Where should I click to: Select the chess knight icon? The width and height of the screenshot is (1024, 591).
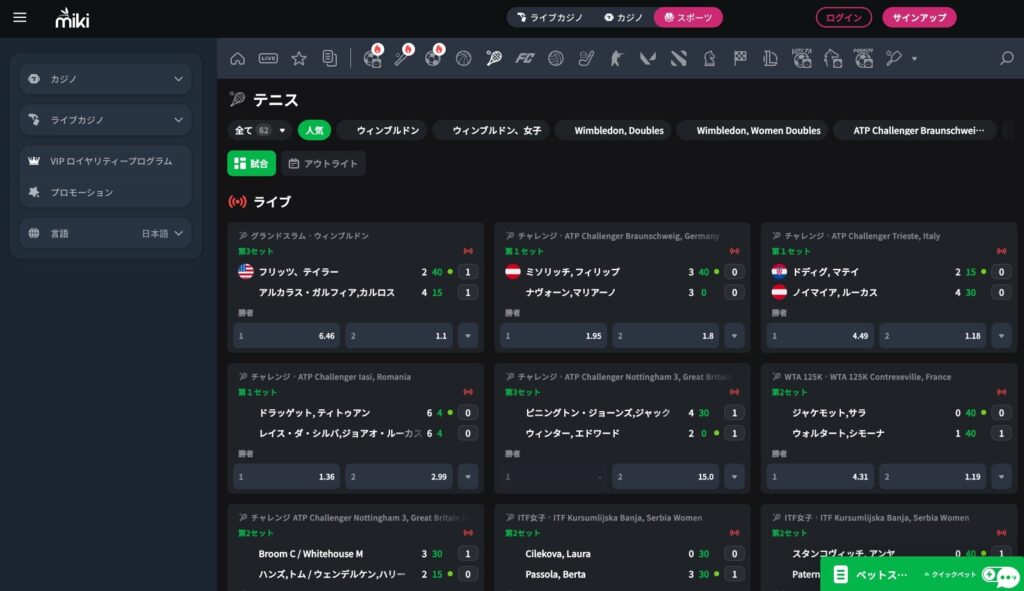point(709,59)
